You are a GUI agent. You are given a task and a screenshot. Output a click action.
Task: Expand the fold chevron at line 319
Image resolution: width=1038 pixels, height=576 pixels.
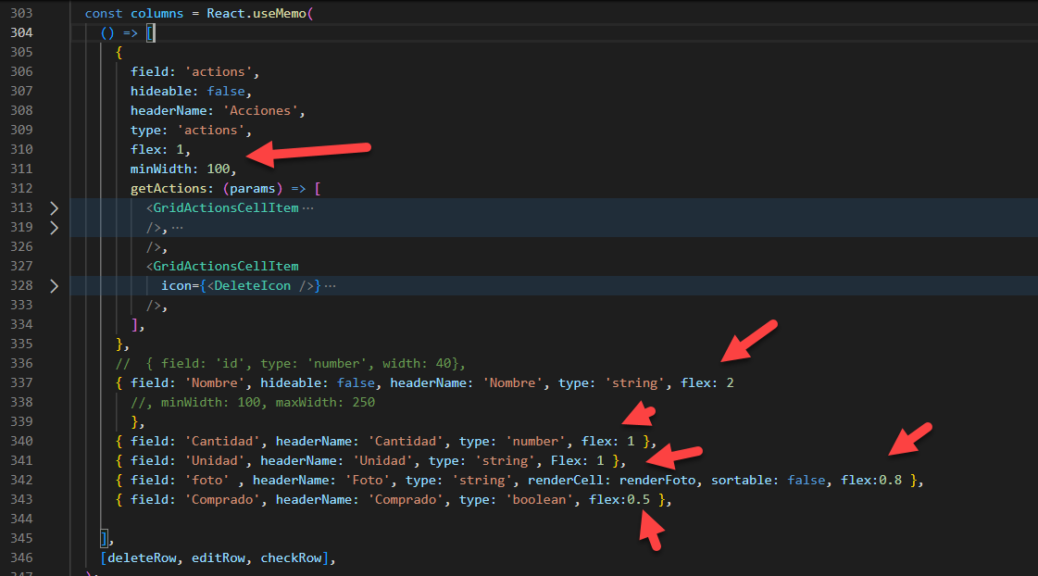tap(54, 227)
